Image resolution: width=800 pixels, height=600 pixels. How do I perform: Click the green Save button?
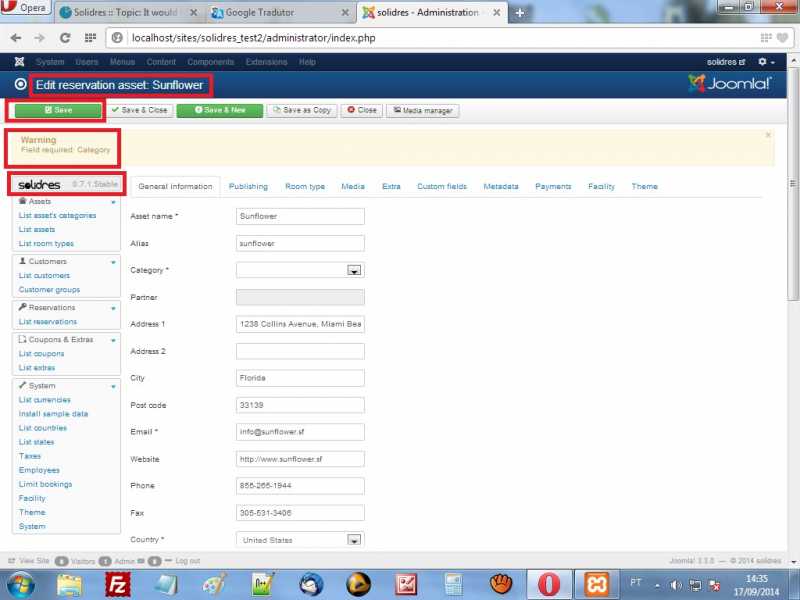pos(58,110)
